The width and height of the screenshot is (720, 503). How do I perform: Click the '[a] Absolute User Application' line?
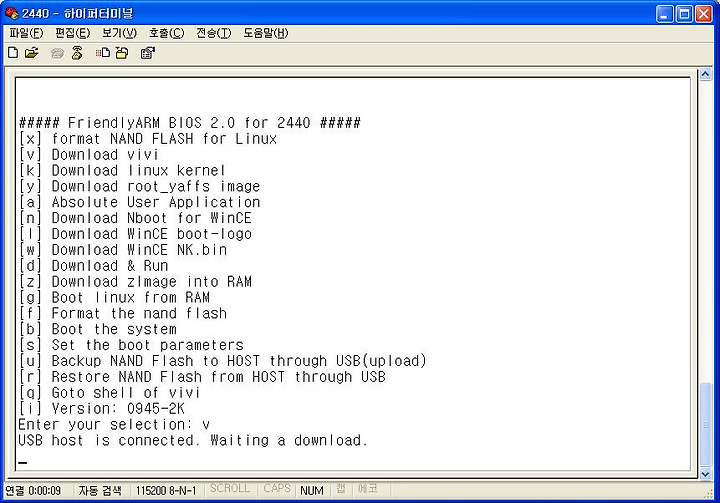pos(139,202)
